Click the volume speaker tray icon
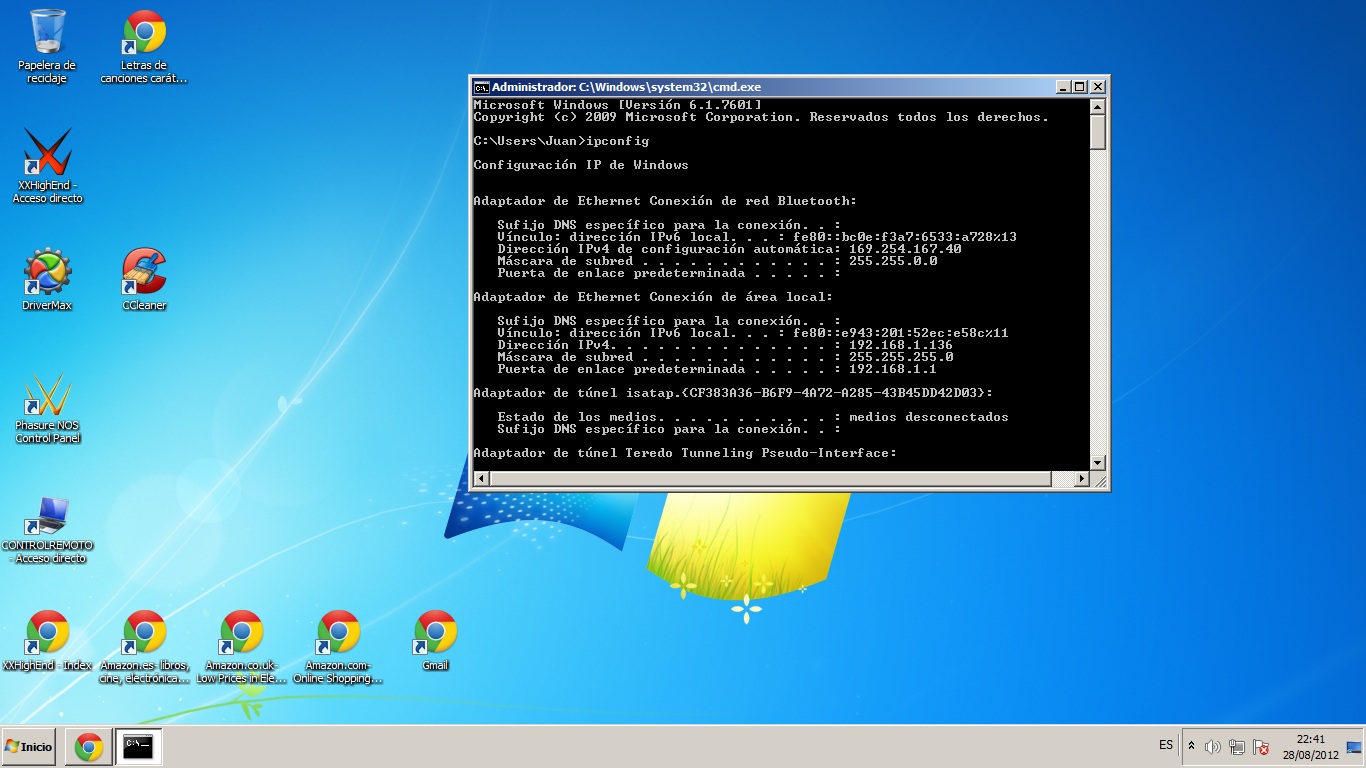The image size is (1366, 768). (1213, 747)
